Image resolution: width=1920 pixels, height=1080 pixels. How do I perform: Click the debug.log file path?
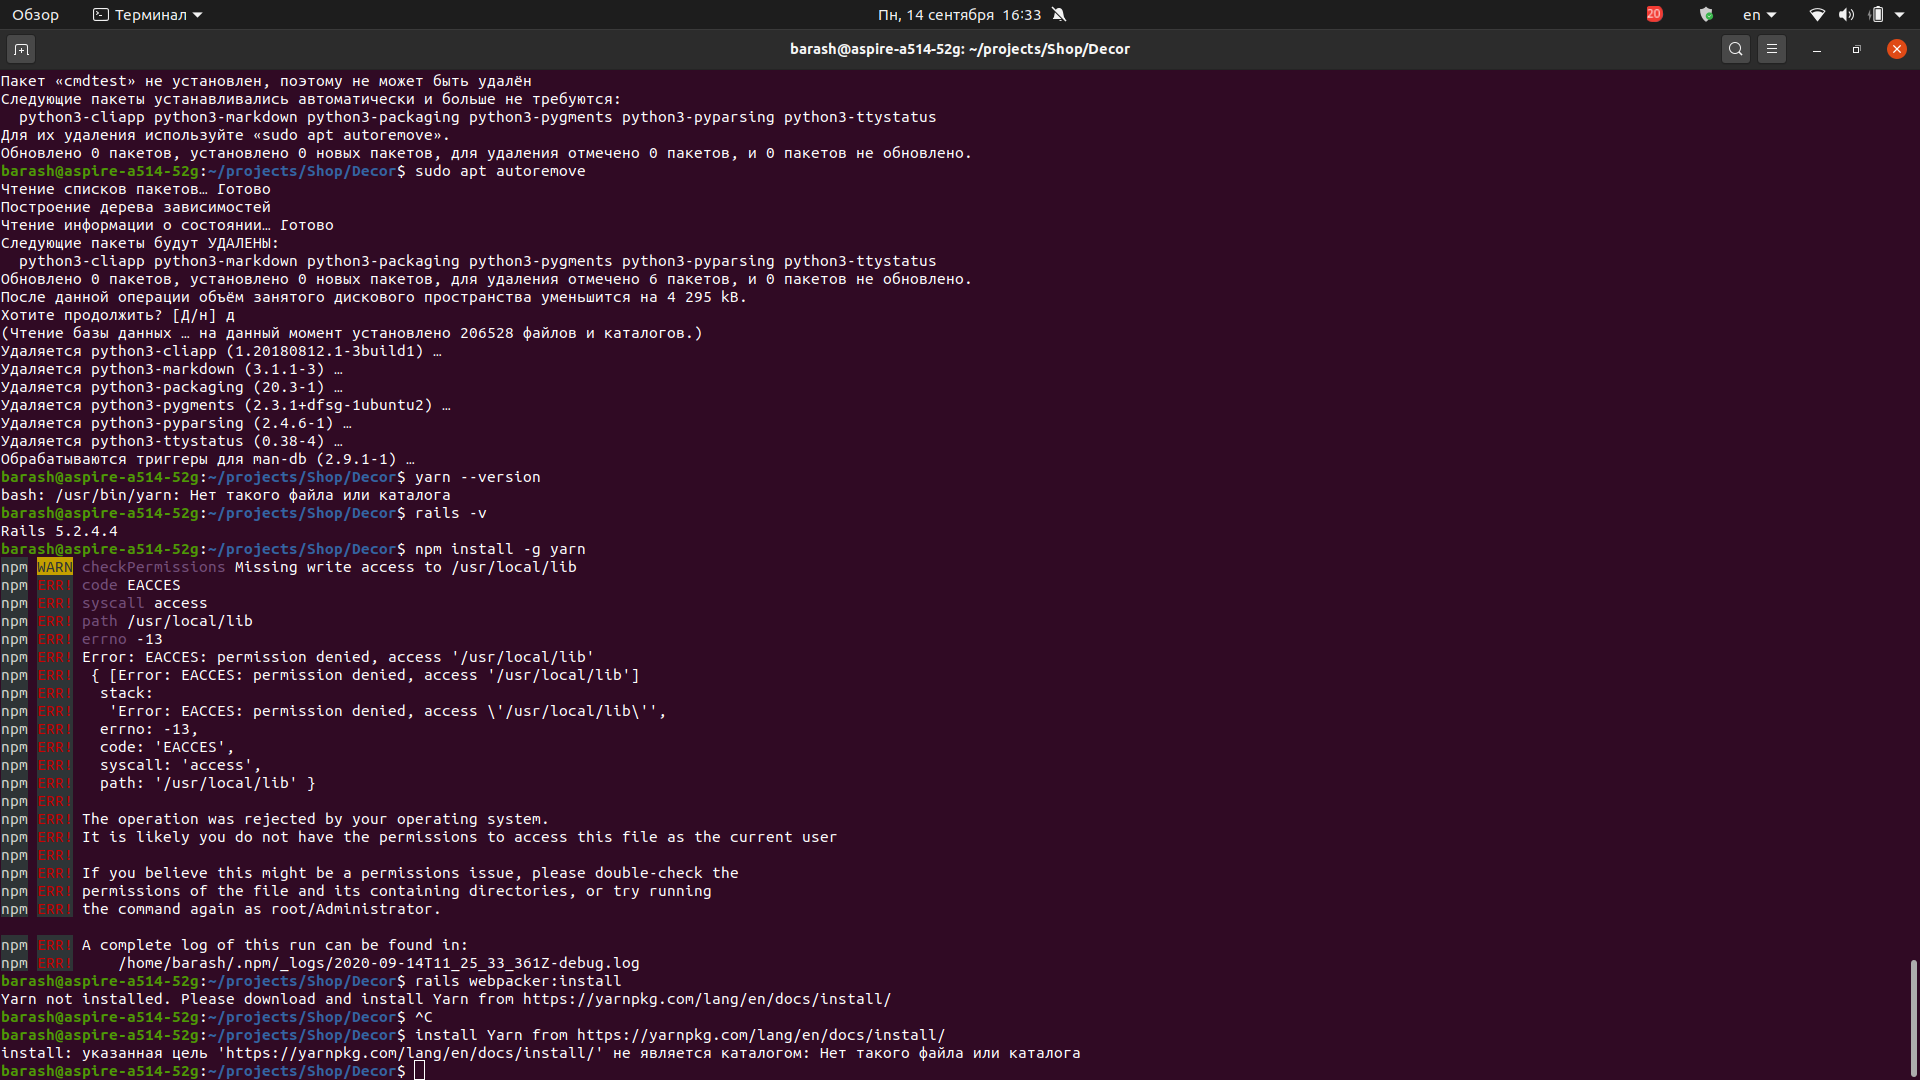[379, 963]
